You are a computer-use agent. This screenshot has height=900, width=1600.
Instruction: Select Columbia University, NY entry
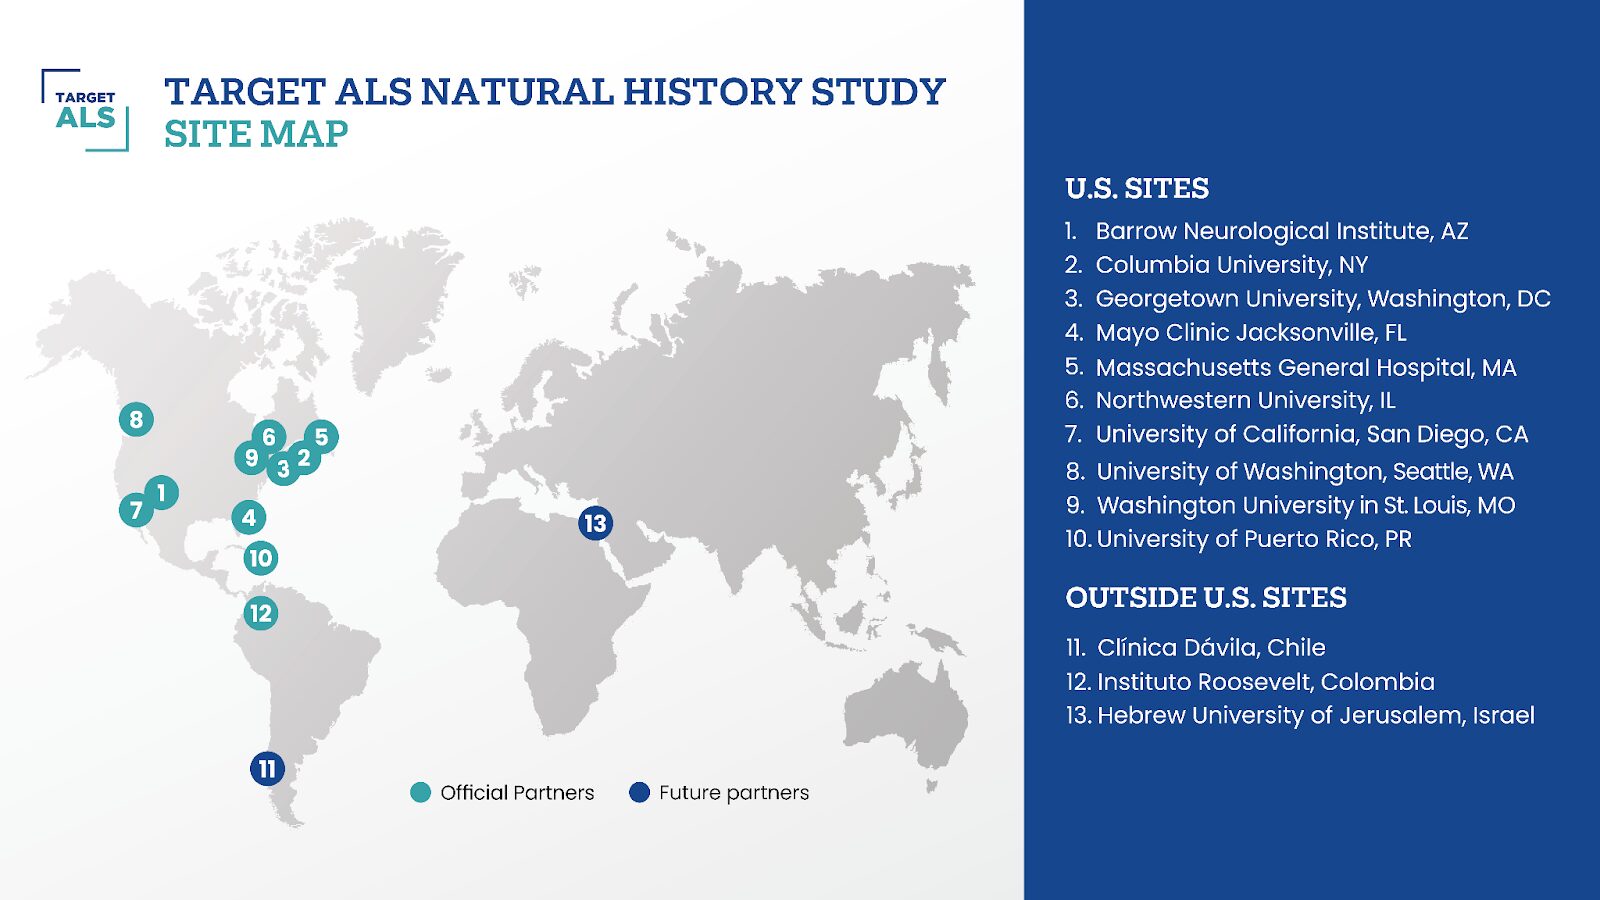(1216, 265)
